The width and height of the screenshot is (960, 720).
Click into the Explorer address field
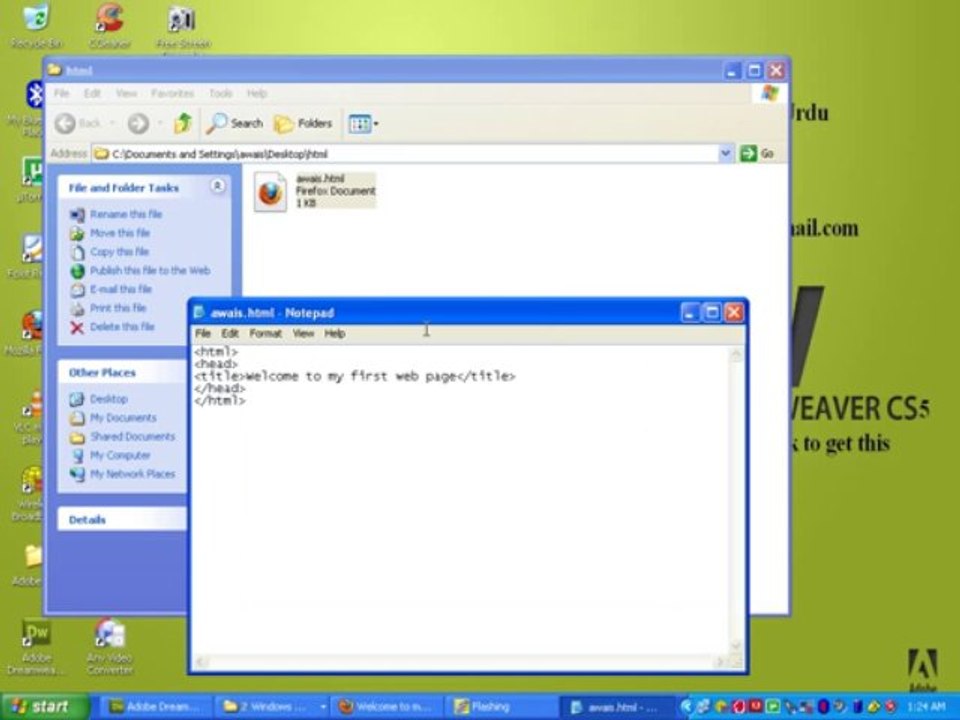point(406,154)
